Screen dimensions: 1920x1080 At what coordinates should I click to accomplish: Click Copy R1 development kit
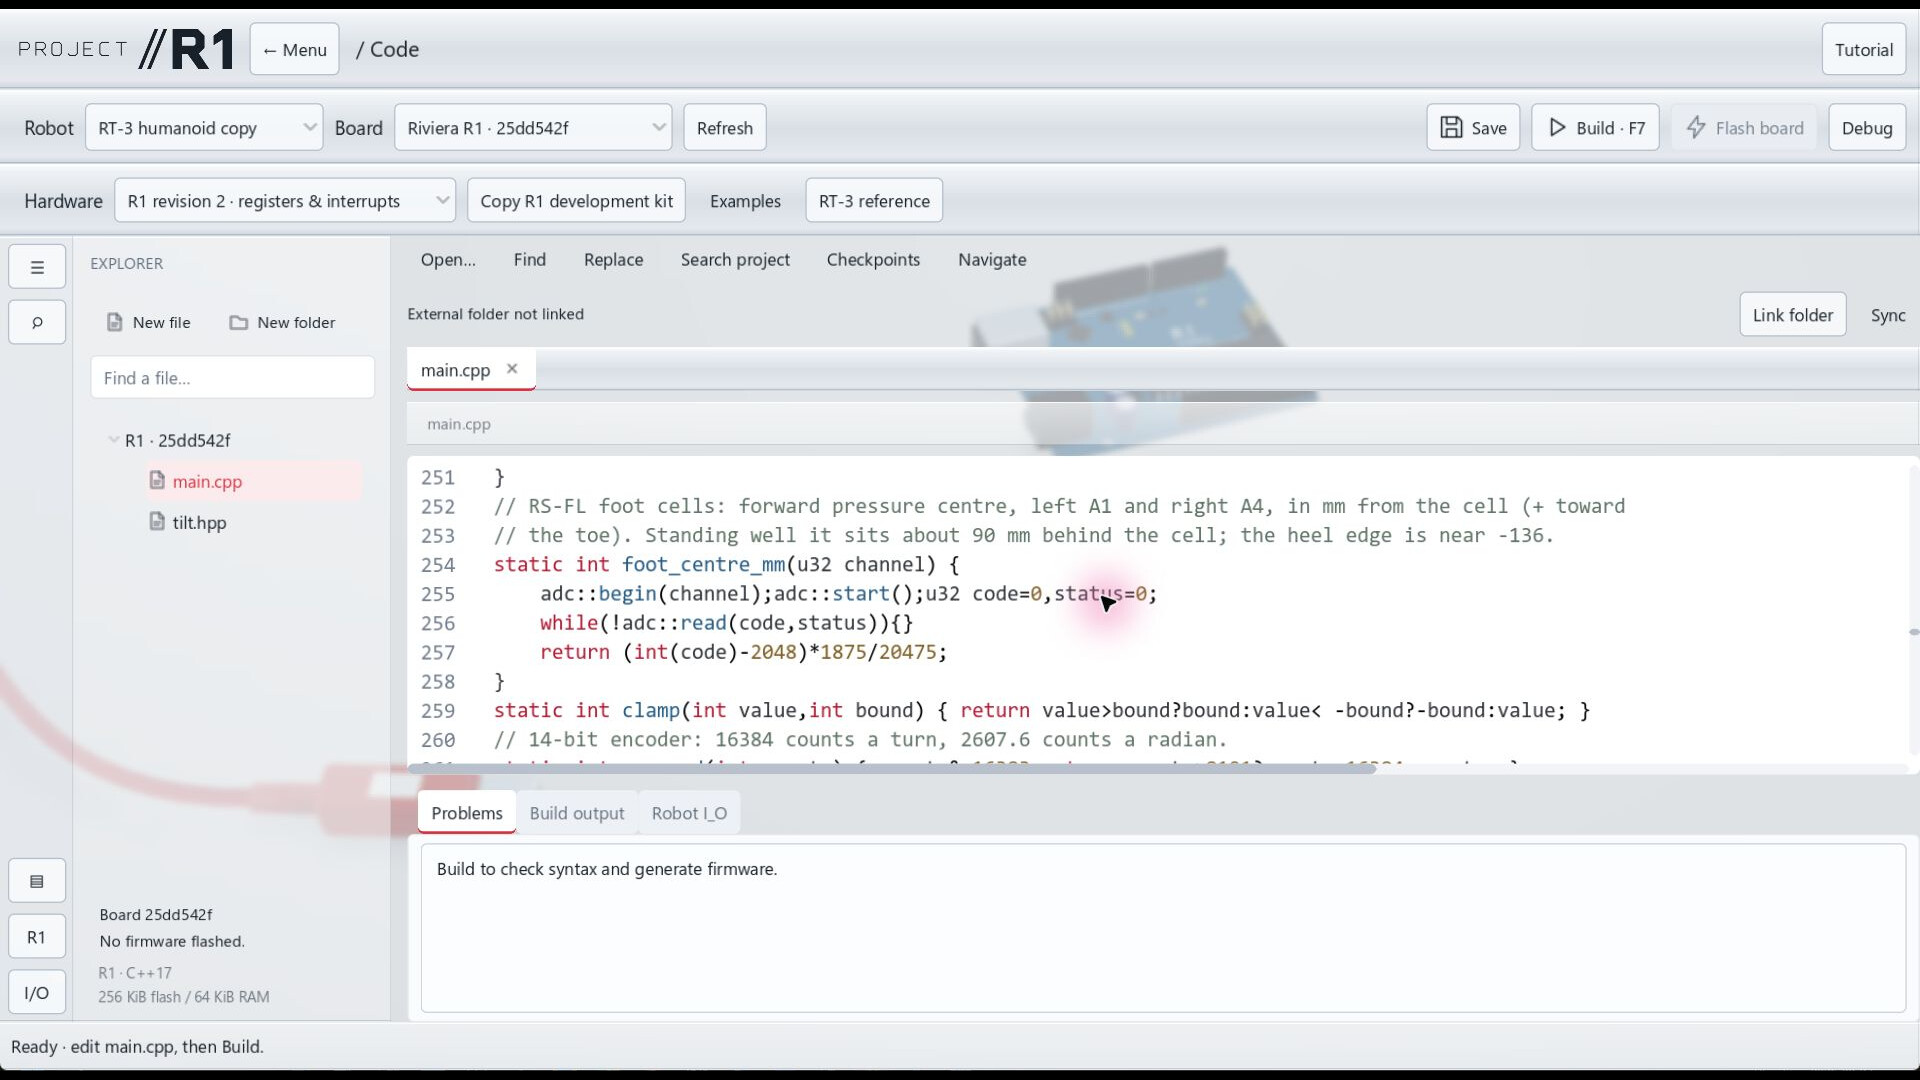pyautogui.click(x=576, y=201)
